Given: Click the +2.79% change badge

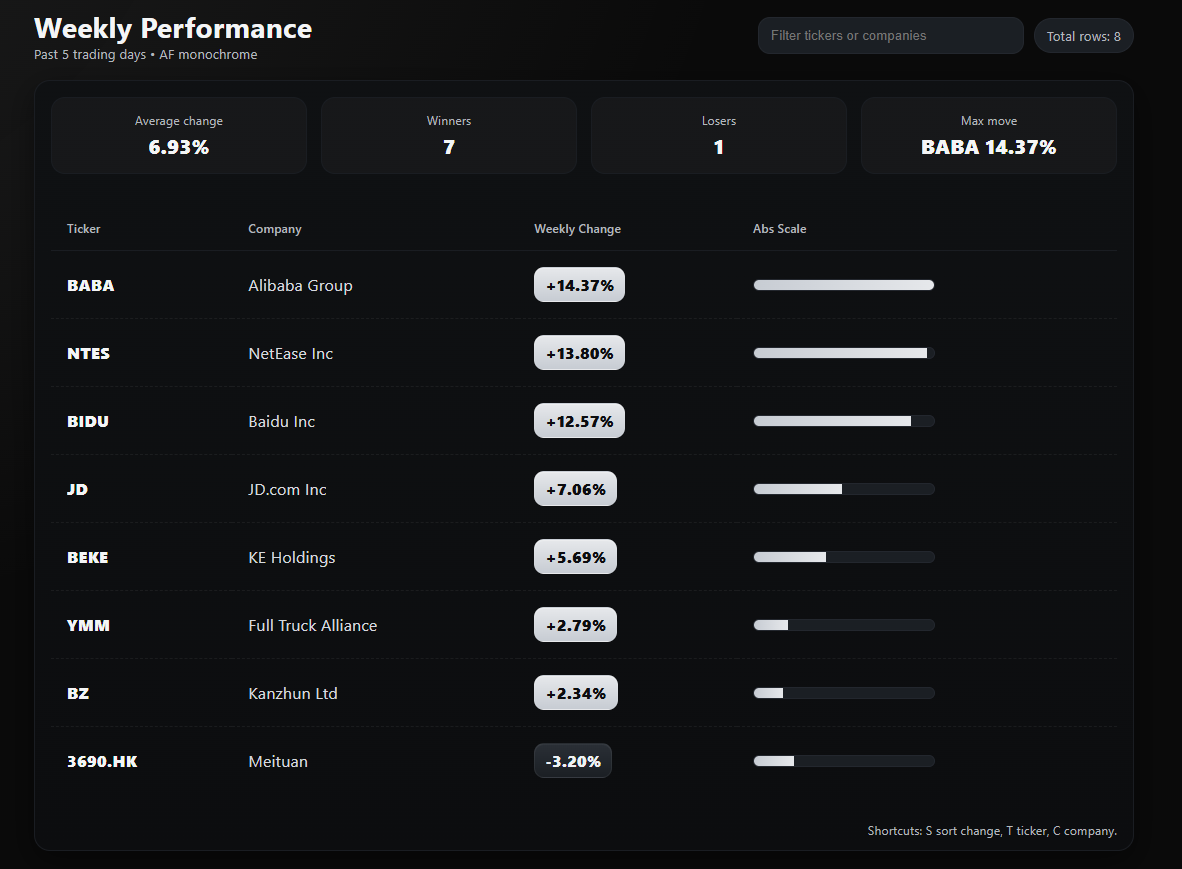Looking at the screenshot, I should [x=575, y=625].
